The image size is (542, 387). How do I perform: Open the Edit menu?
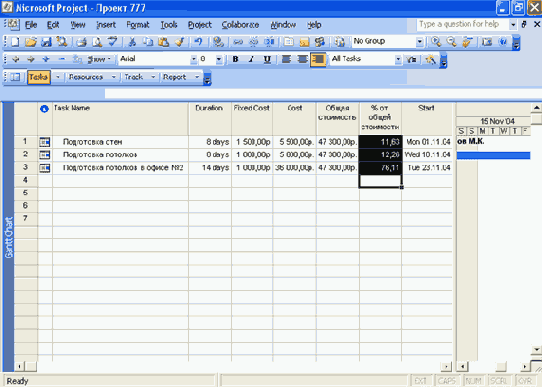tap(53, 25)
